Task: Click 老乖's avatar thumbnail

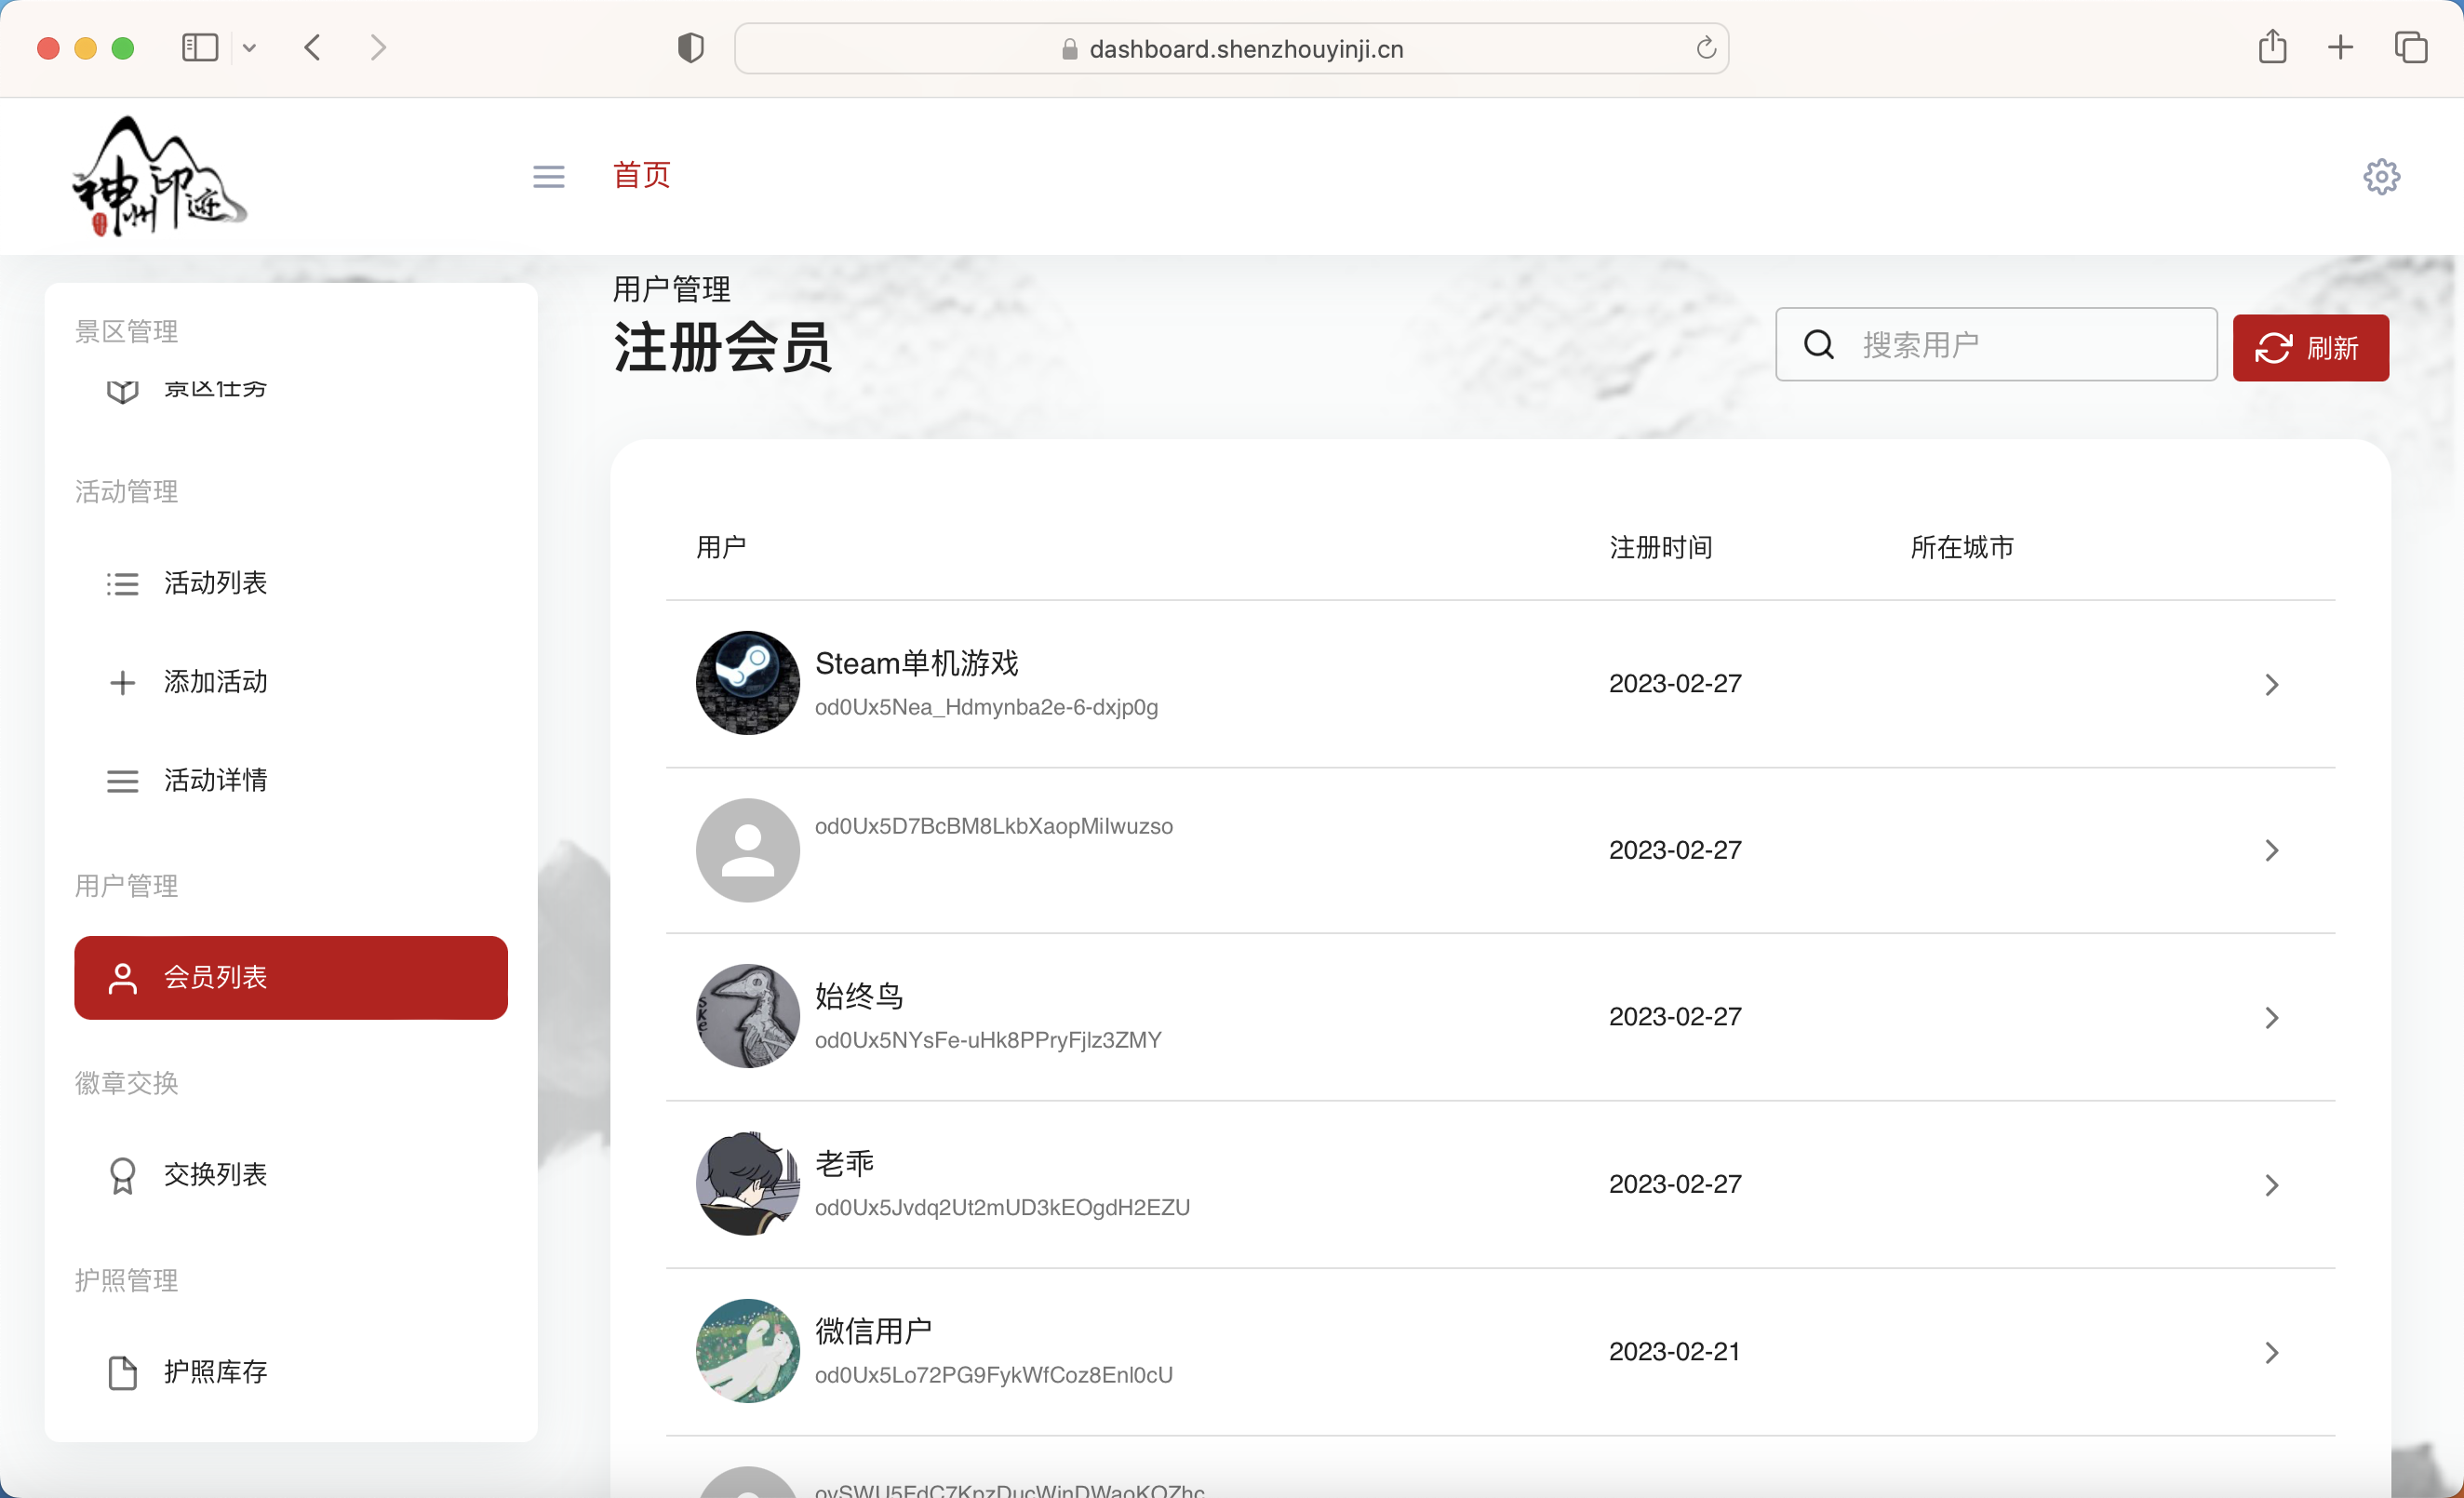Action: pos(747,1183)
